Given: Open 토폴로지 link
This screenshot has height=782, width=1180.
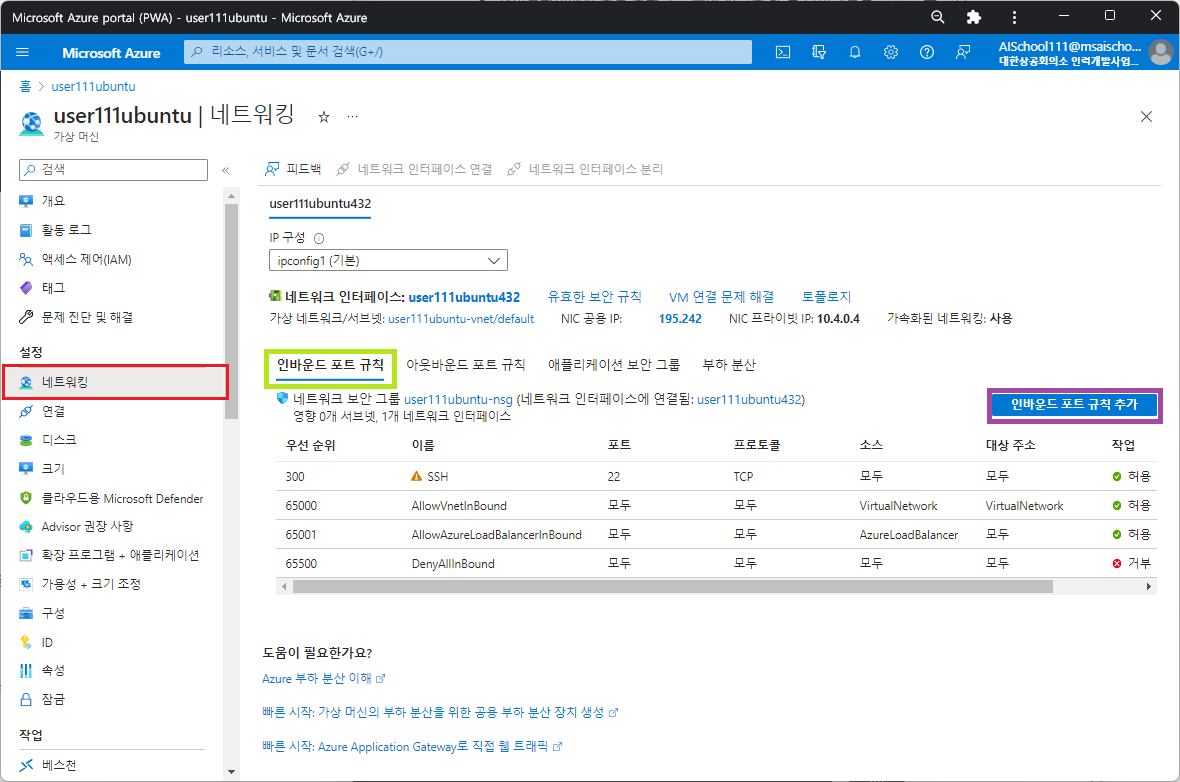Looking at the screenshot, I should [826, 297].
